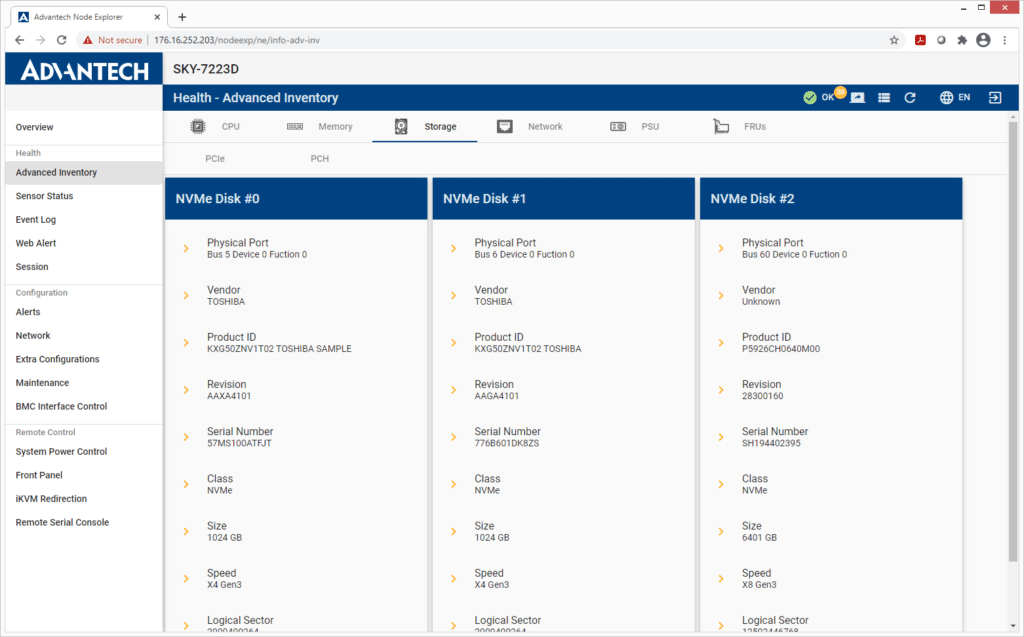Image resolution: width=1024 pixels, height=637 pixels.
Task: Open Session in sidebar
Action: point(32,267)
